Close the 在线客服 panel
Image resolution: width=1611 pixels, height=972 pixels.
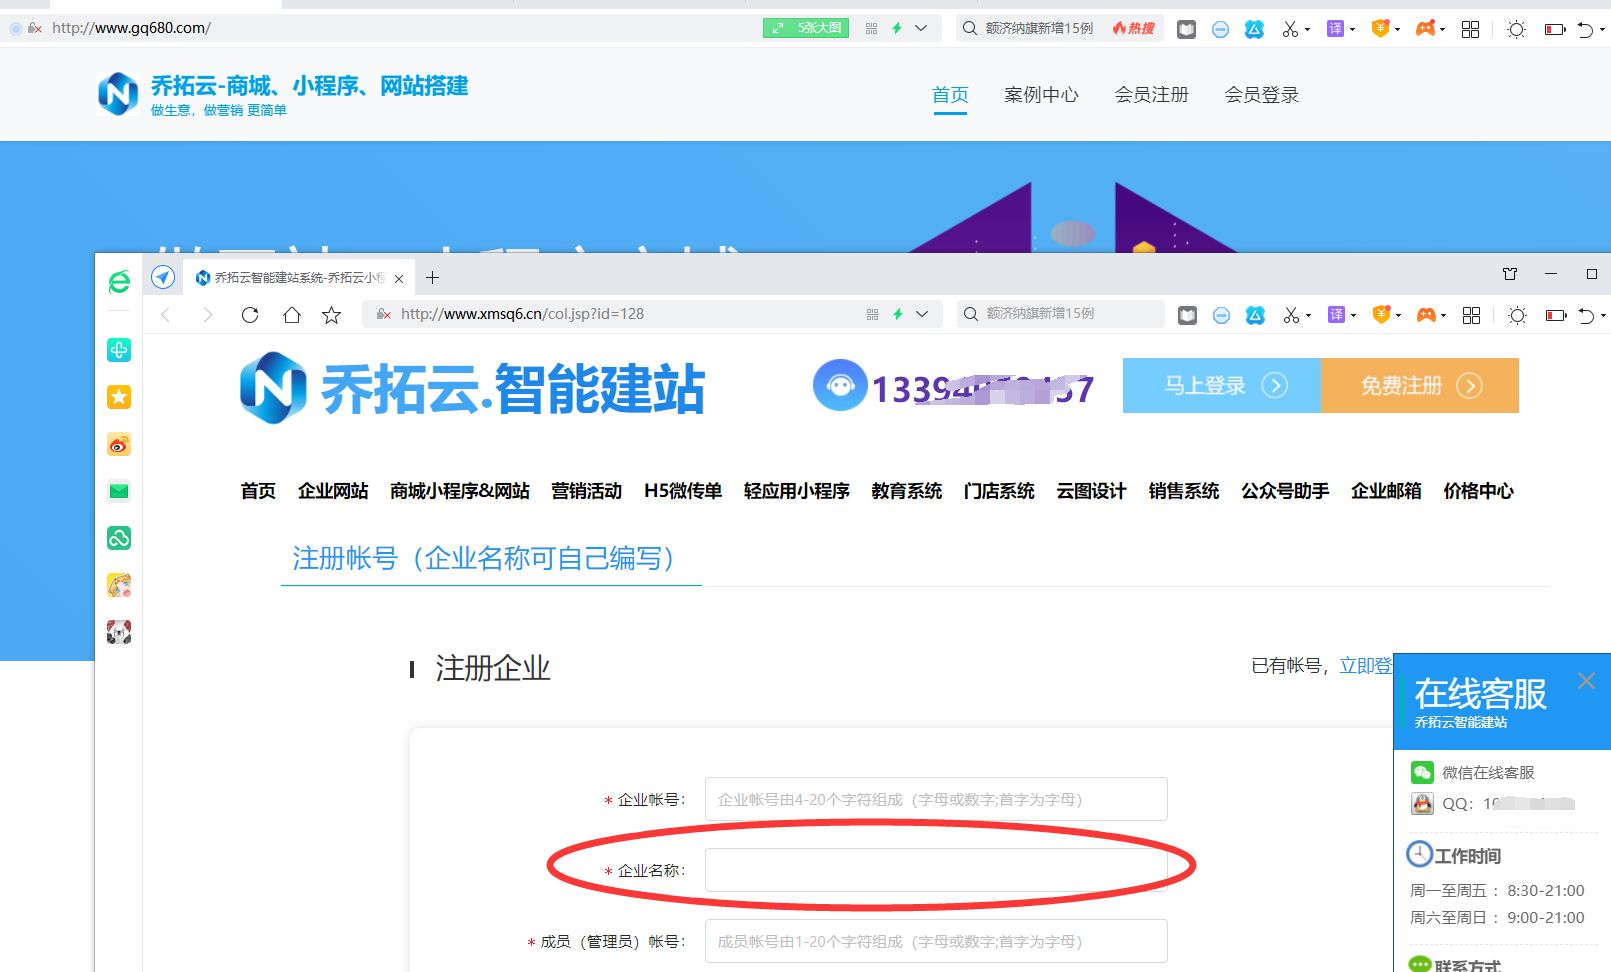coord(1586,681)
